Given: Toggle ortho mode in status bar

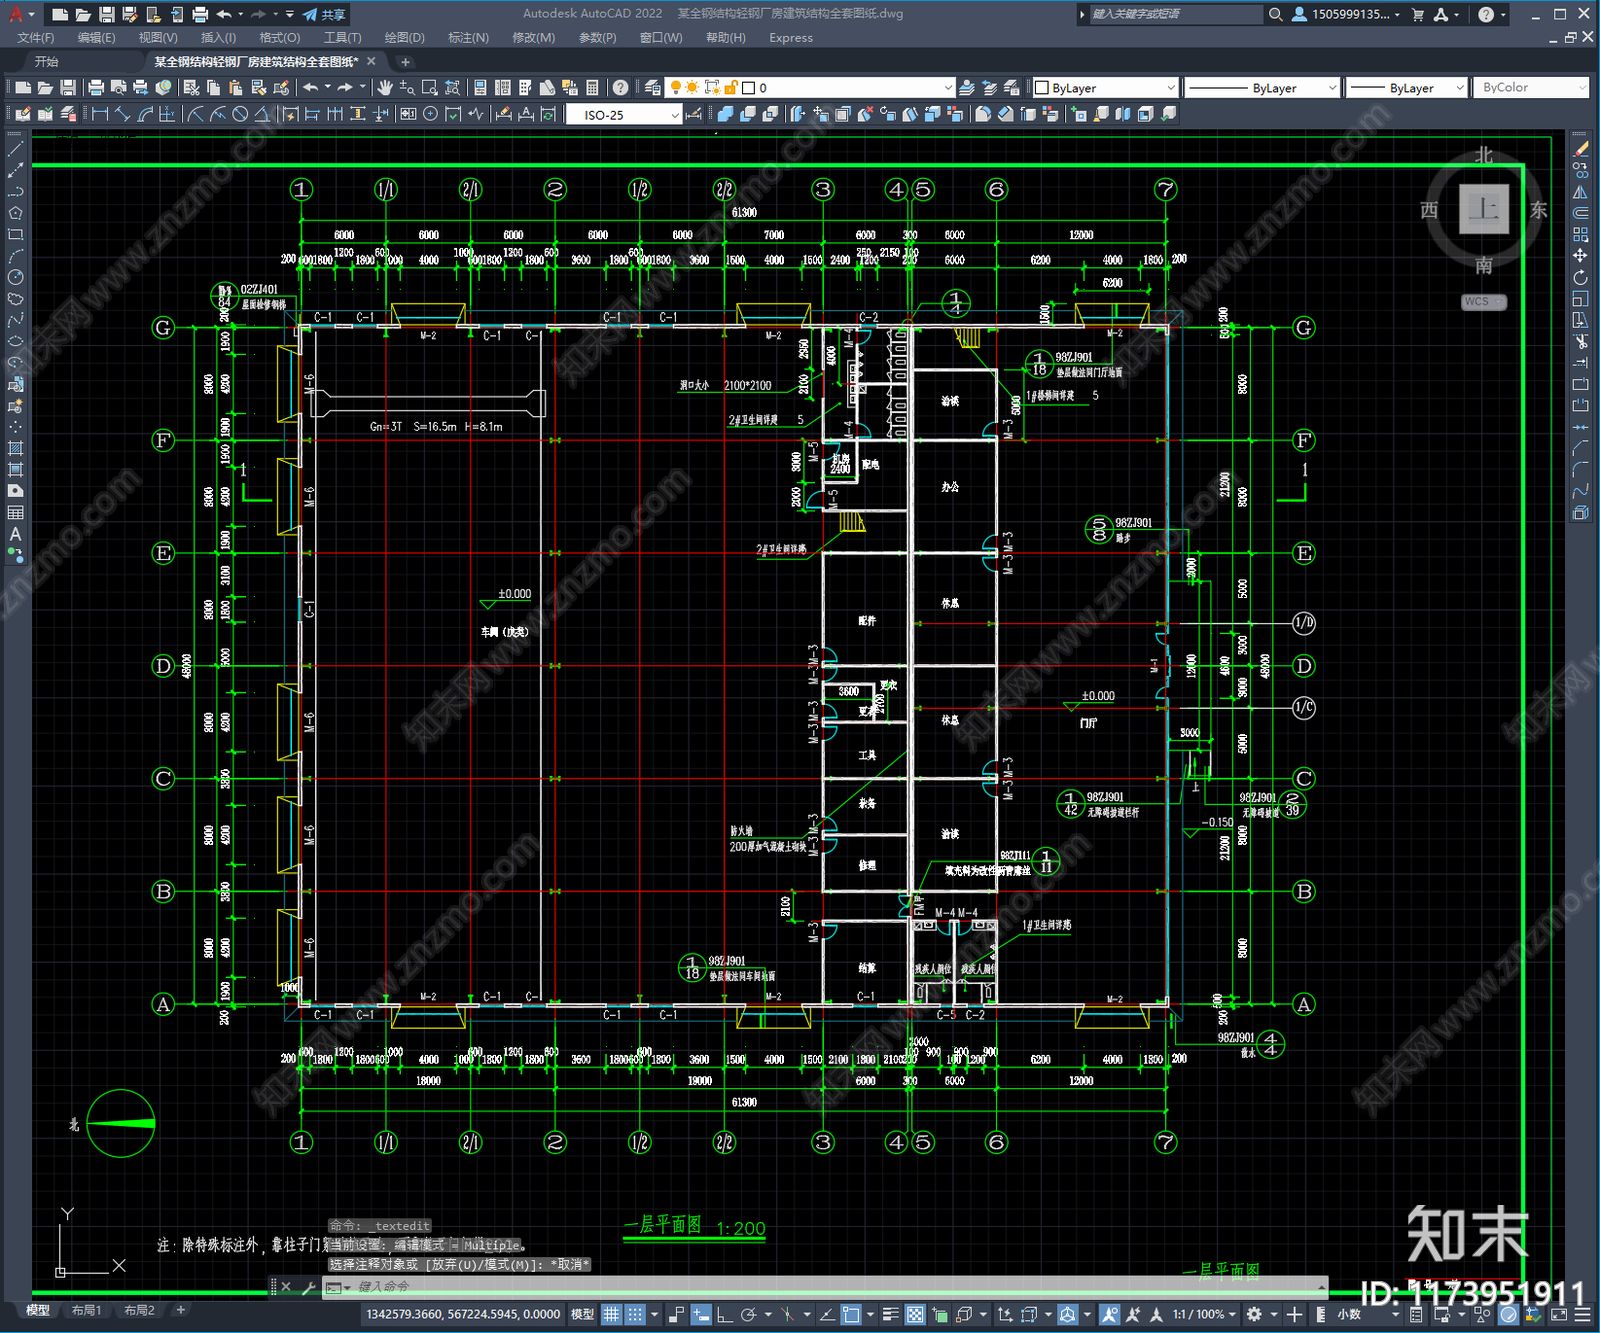Looking at the screenshot, I should 724,1314.
